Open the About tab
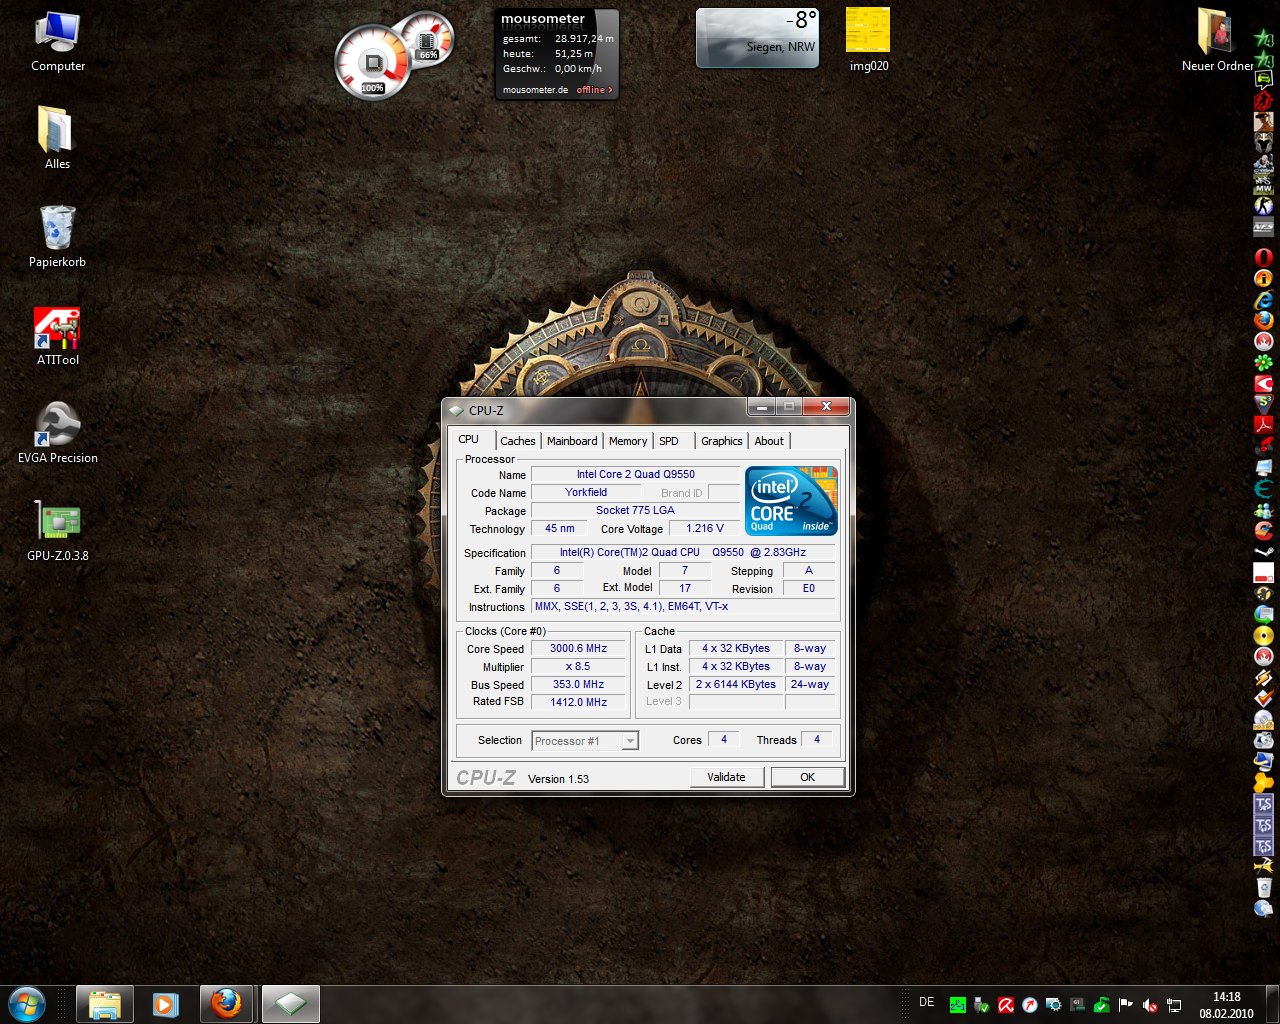 (x=769, y=441)
